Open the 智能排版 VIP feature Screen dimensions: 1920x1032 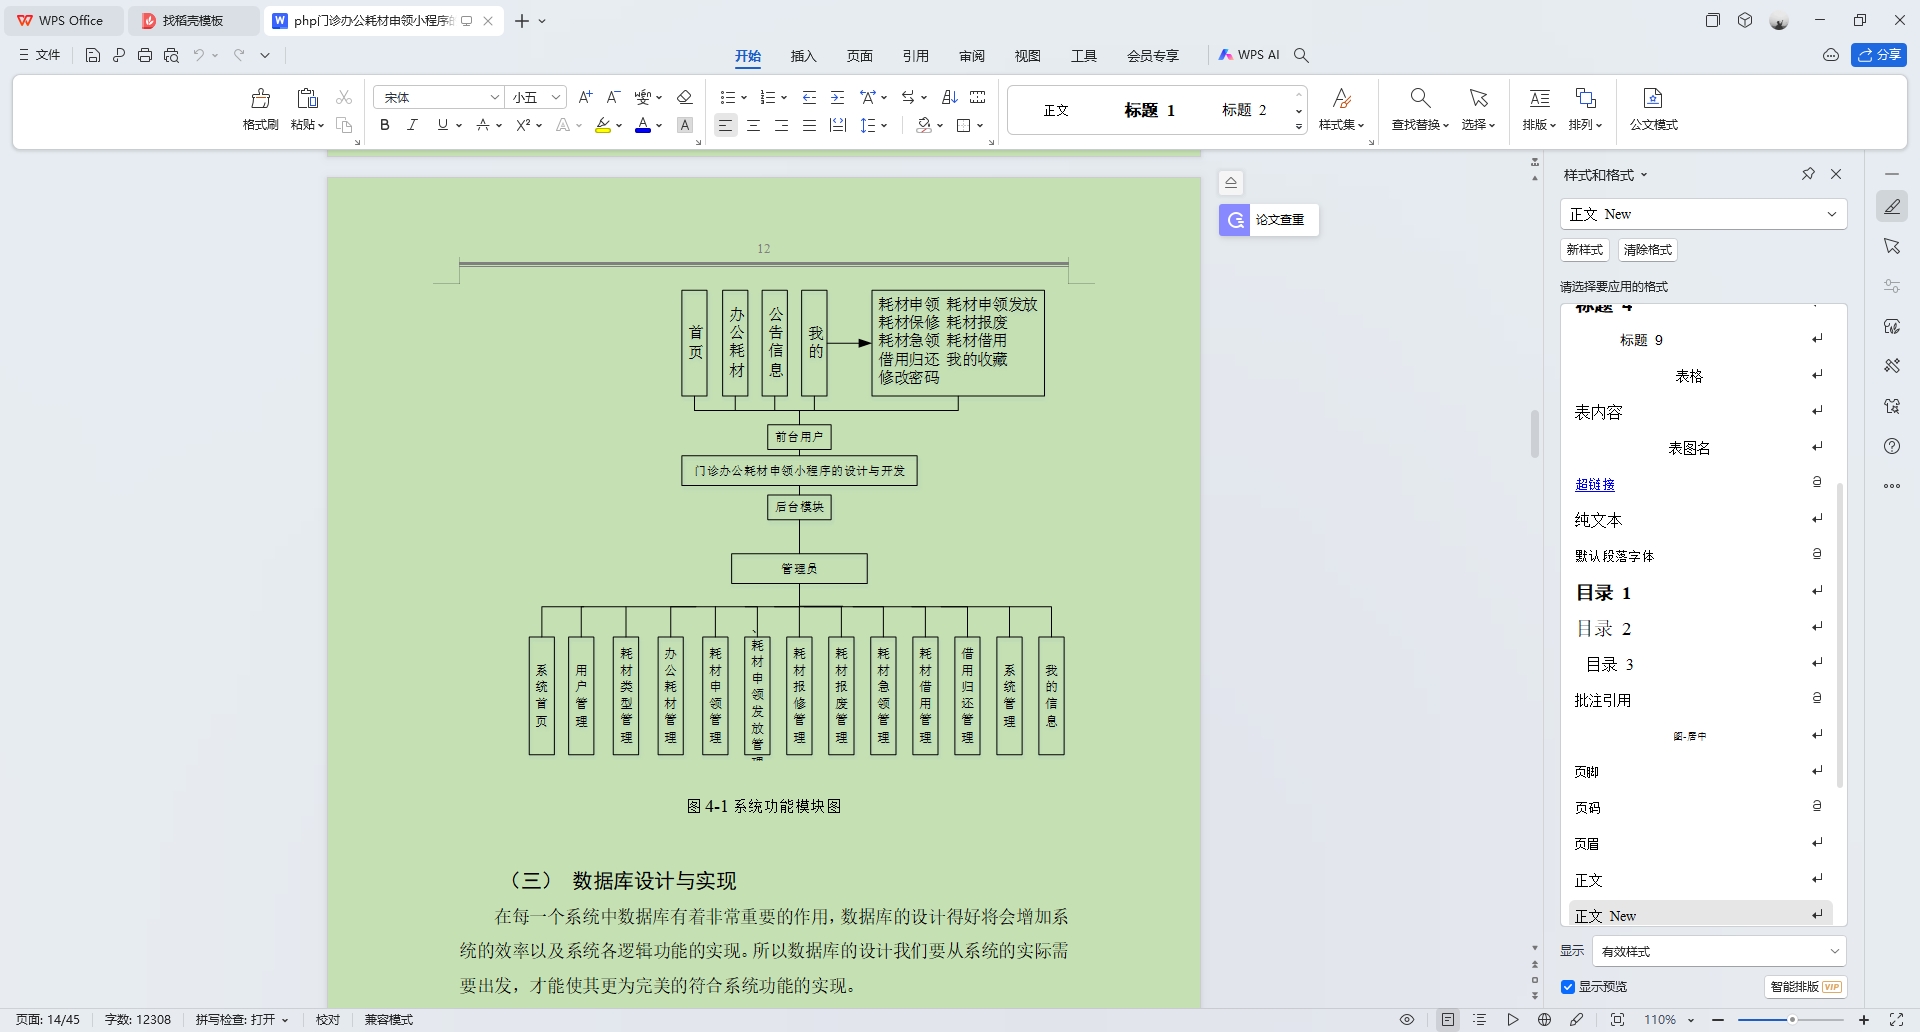[1806, 987]
